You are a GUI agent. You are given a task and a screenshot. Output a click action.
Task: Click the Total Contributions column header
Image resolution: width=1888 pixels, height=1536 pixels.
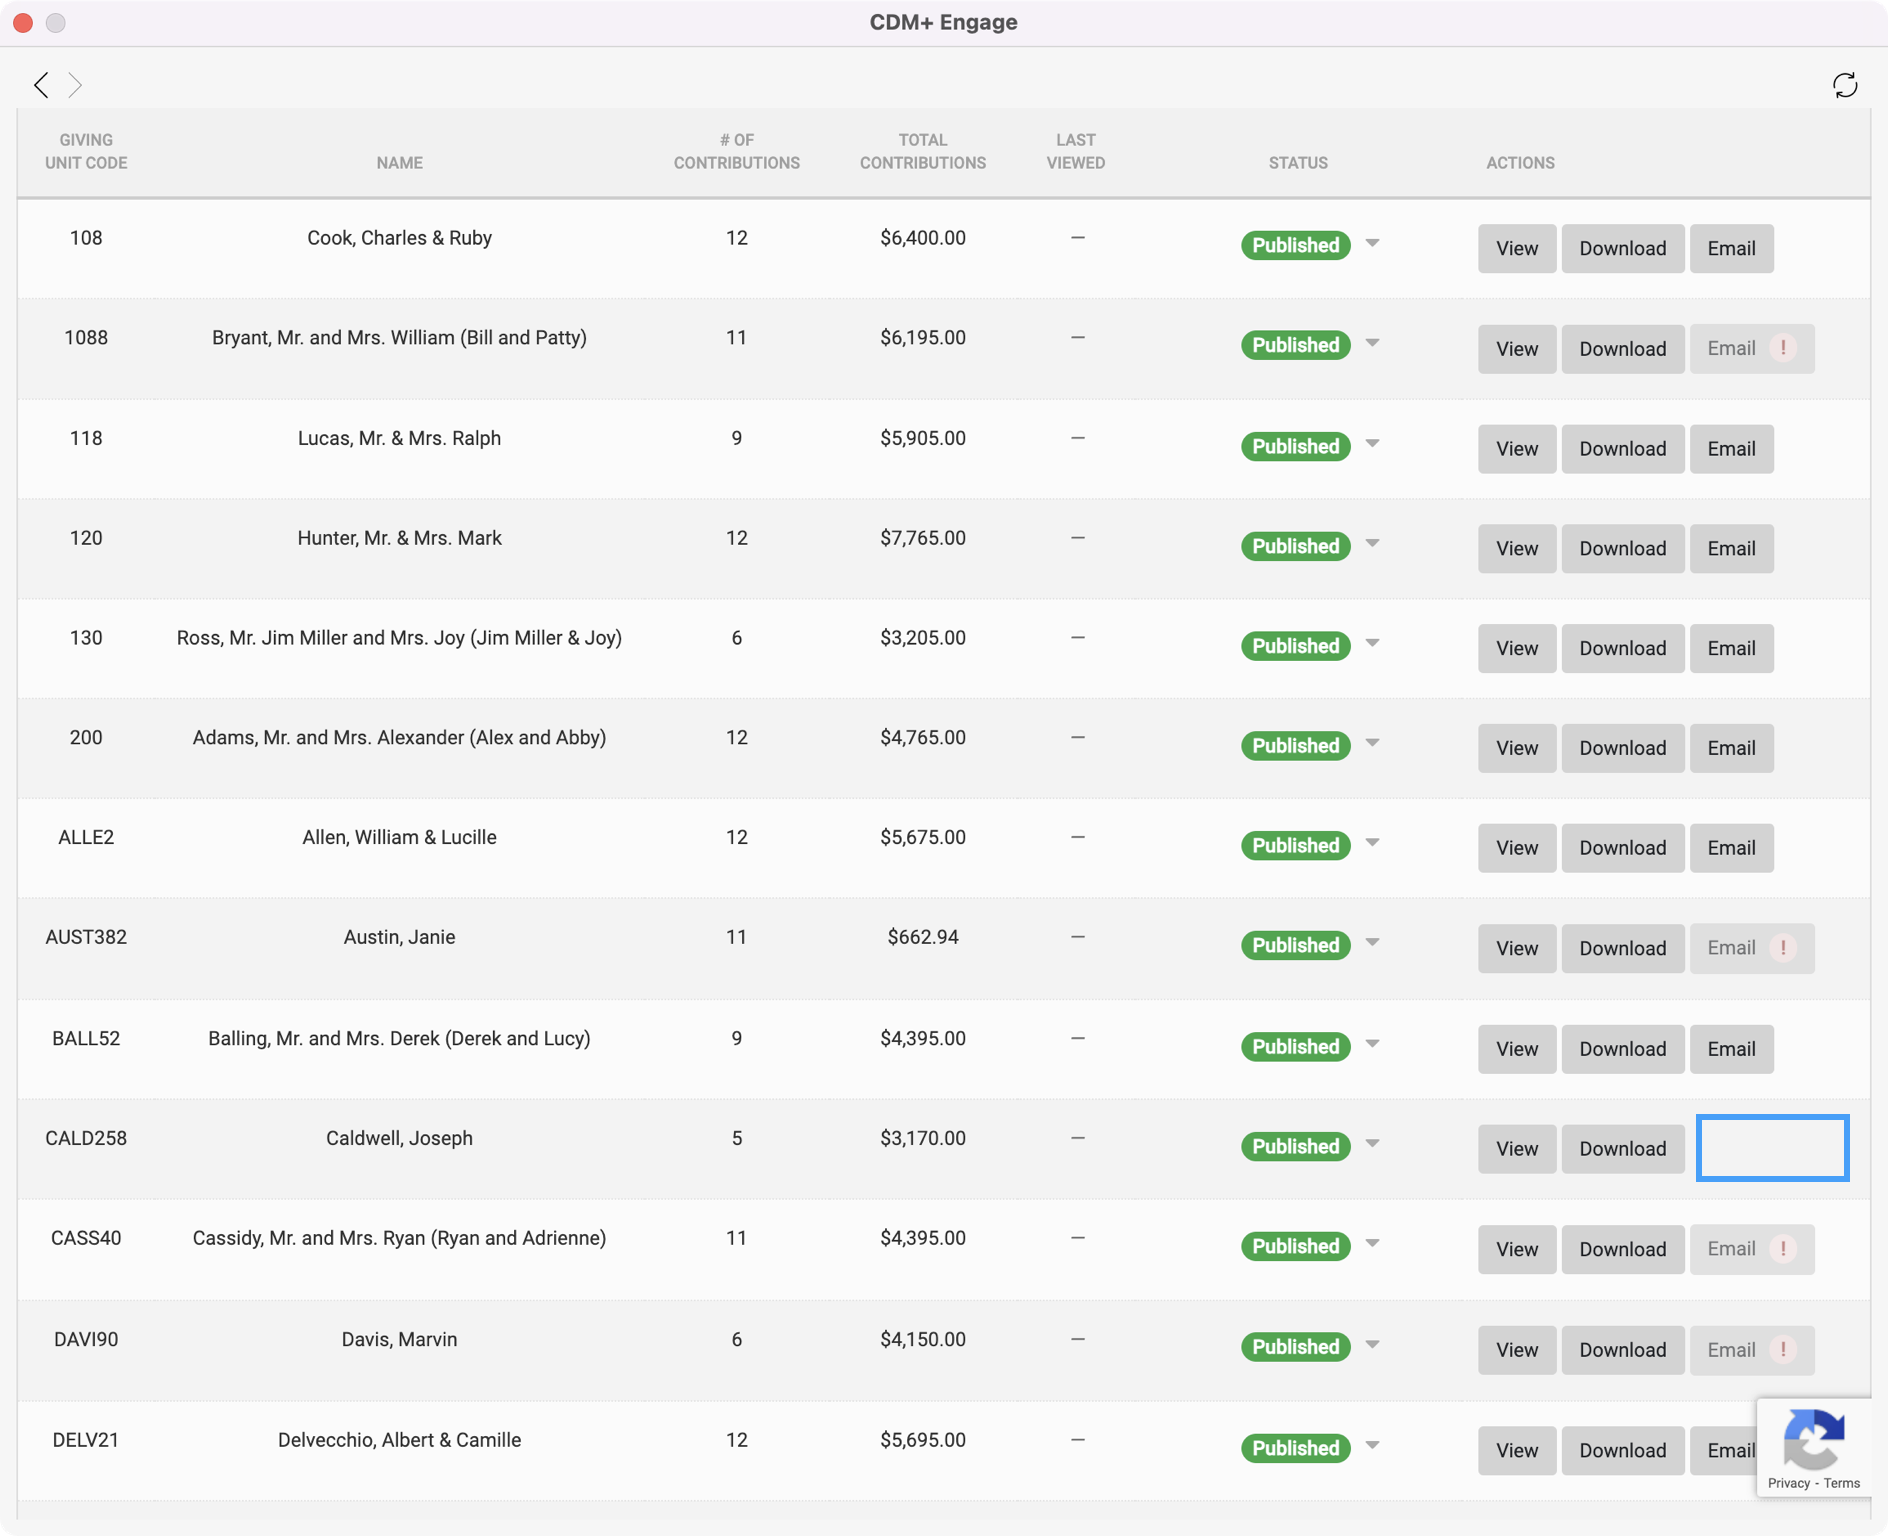922,152
